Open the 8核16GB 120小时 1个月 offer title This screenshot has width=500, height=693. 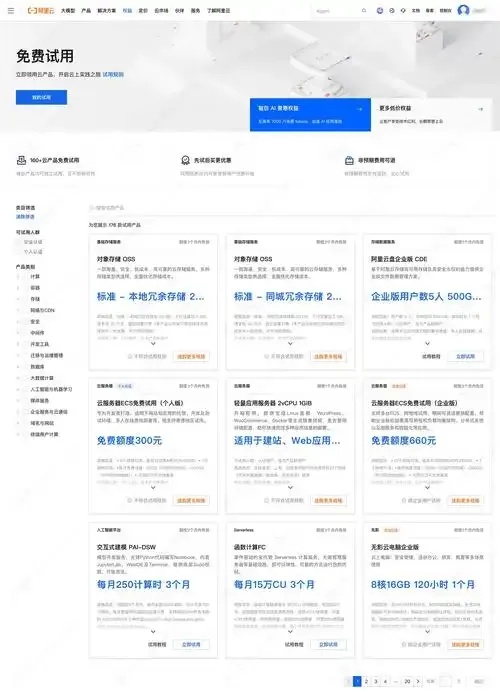423,584
